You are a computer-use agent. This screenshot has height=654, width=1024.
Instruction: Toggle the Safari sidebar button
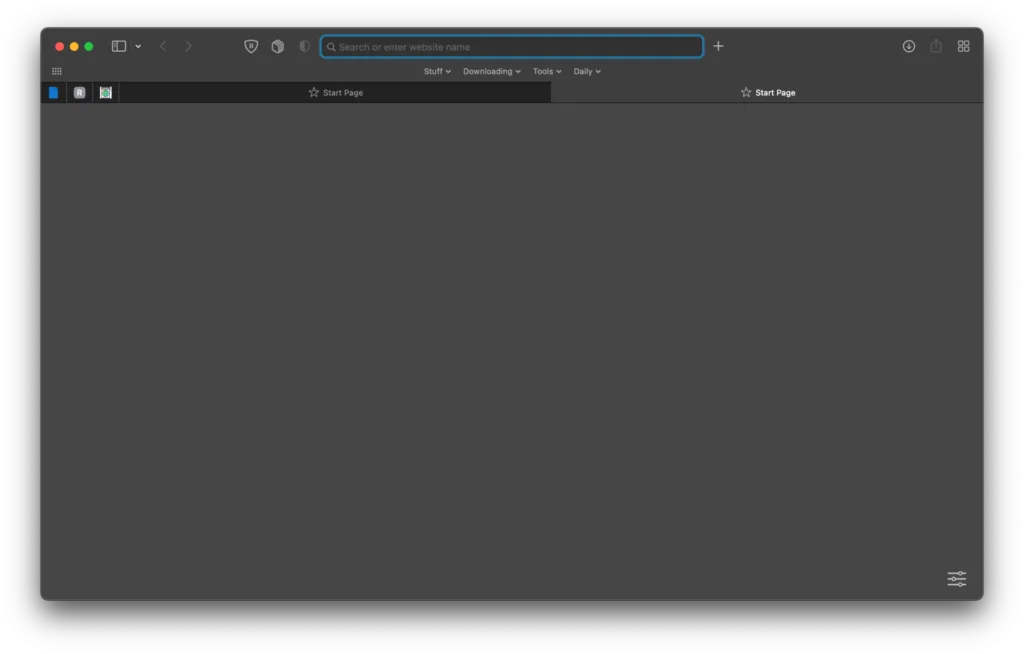pos(118,46)
